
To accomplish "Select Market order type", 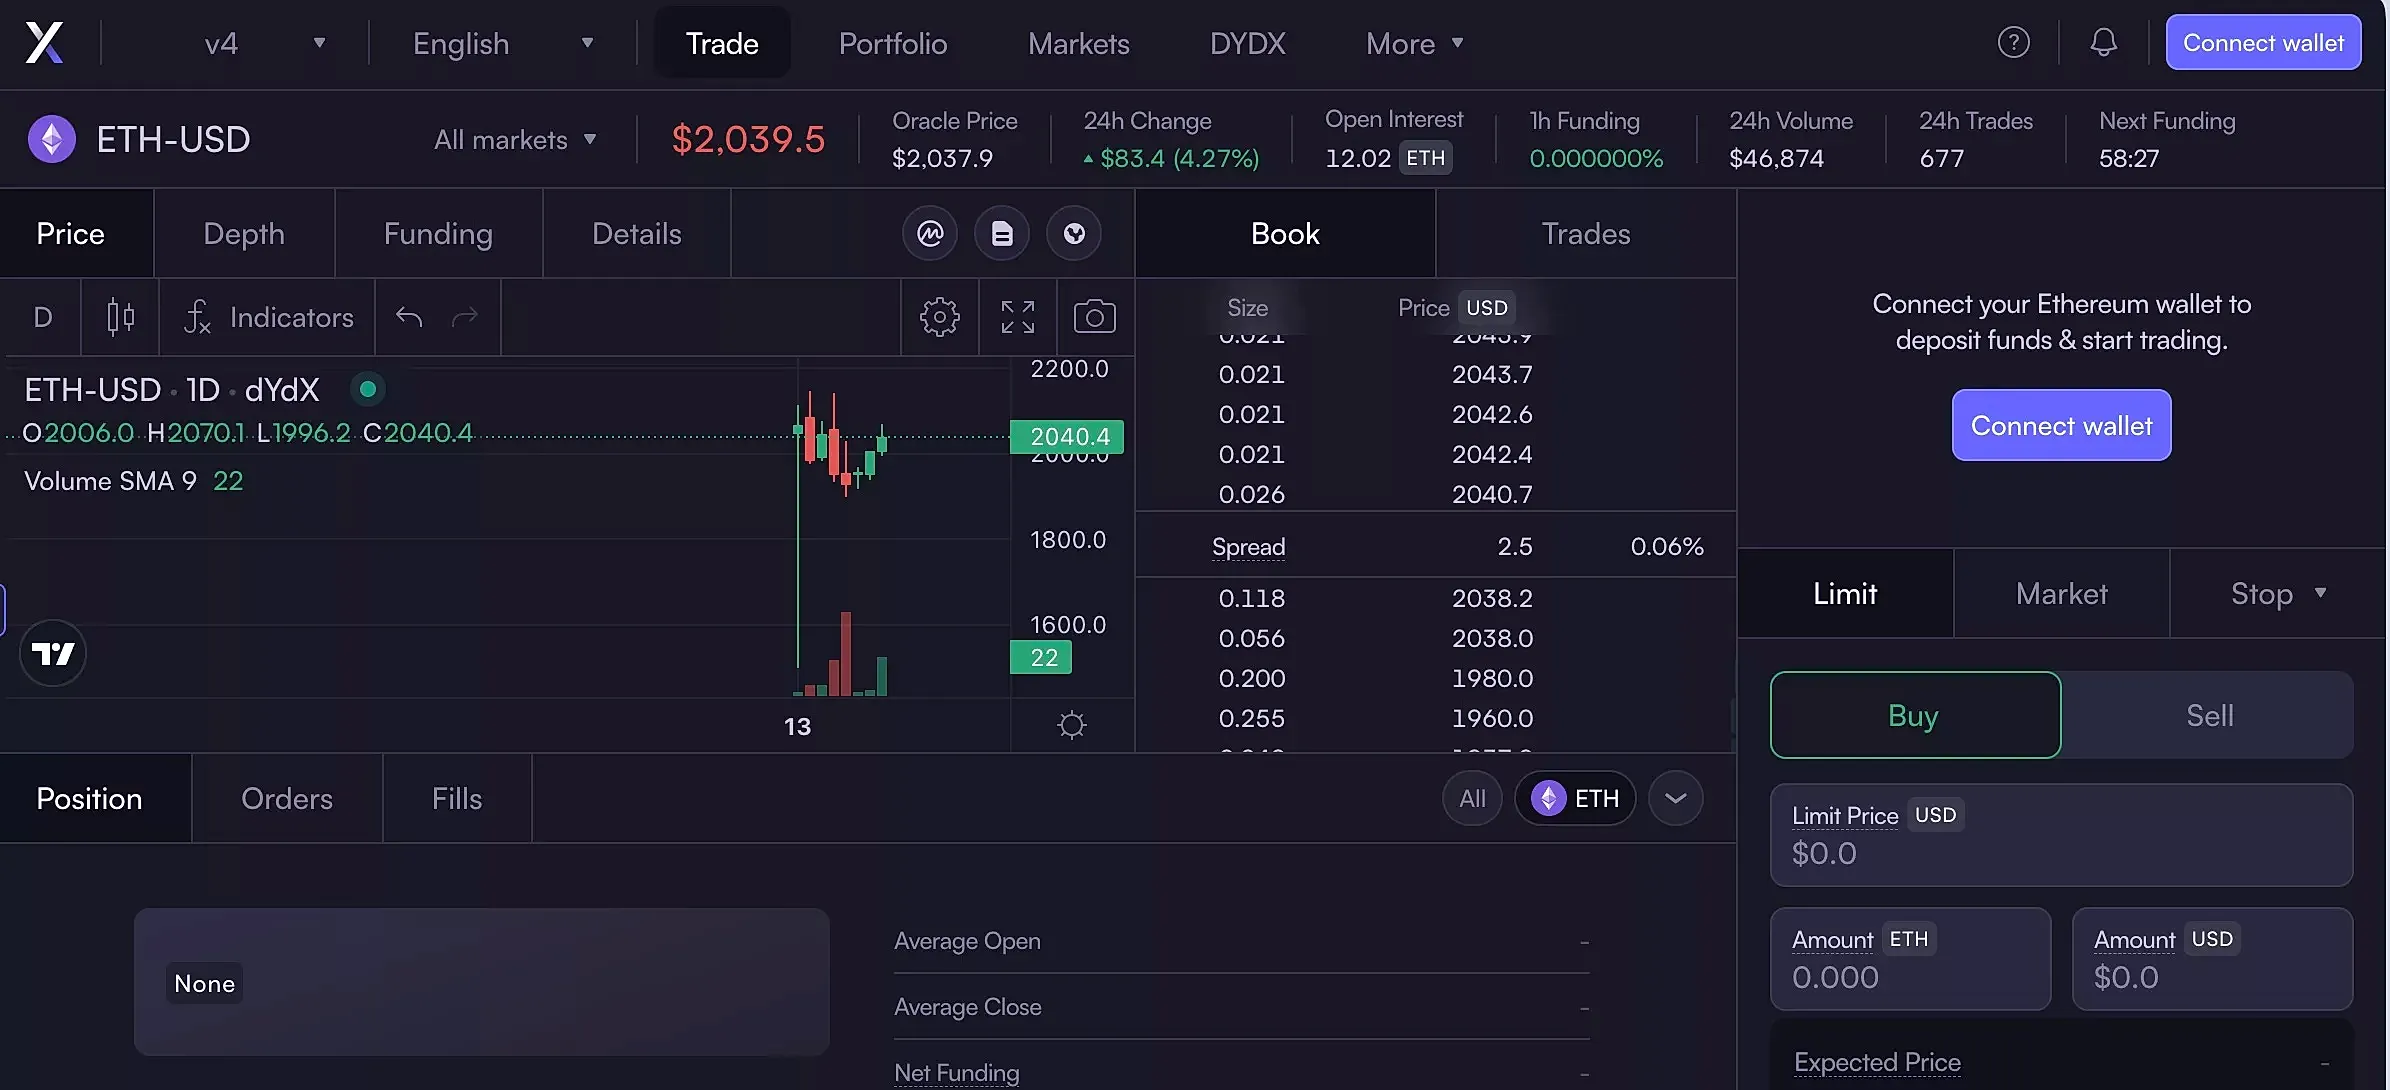I will coord(2061,594).
